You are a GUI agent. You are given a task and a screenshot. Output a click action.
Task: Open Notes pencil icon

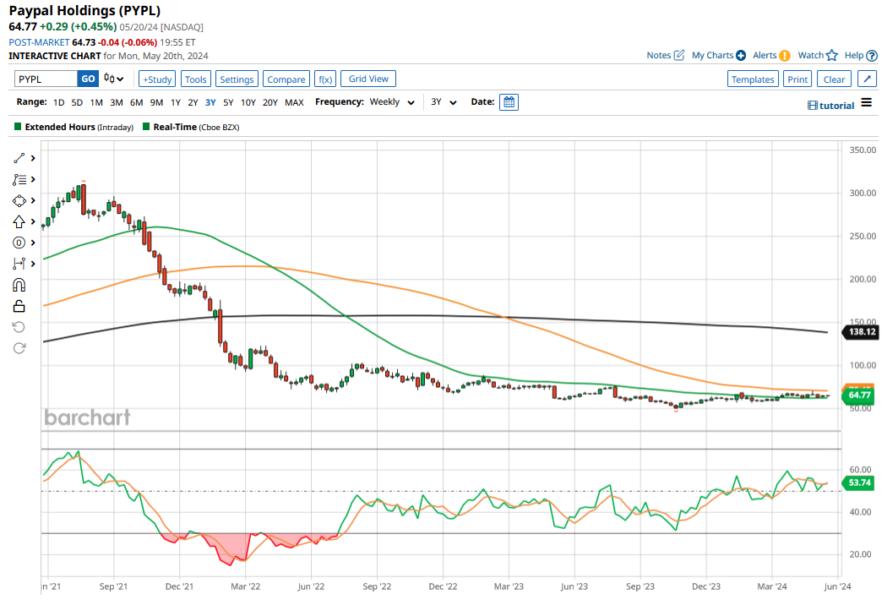tap(679, 55)
